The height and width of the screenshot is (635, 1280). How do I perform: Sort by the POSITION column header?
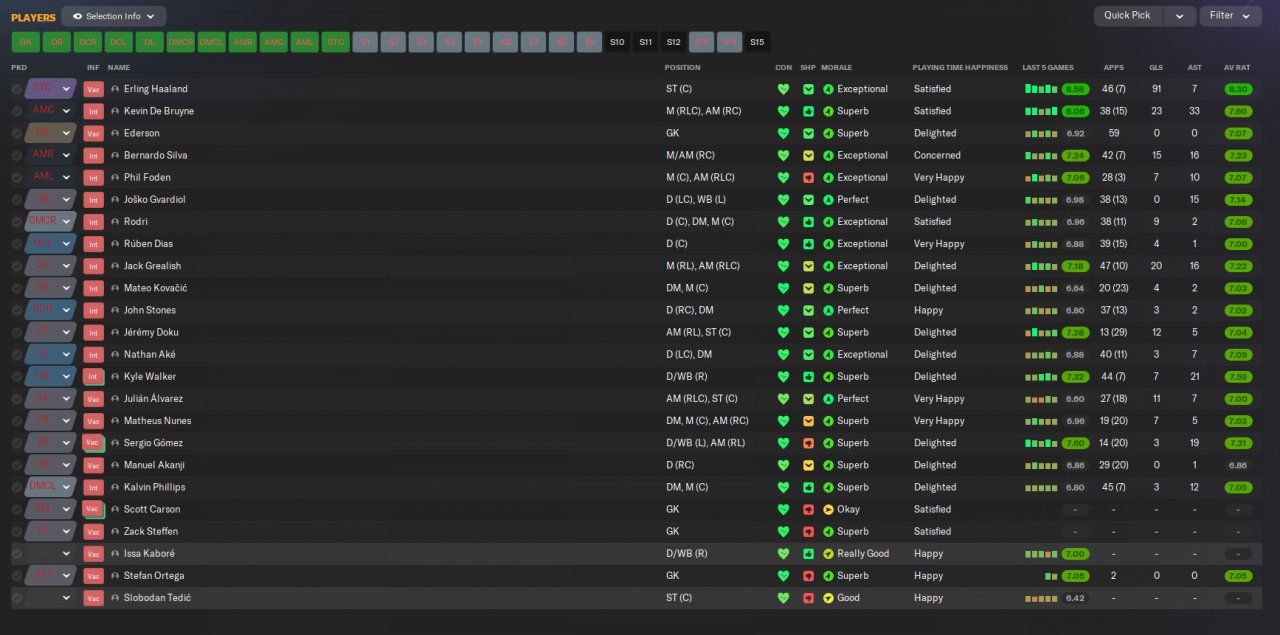point(682,68)
